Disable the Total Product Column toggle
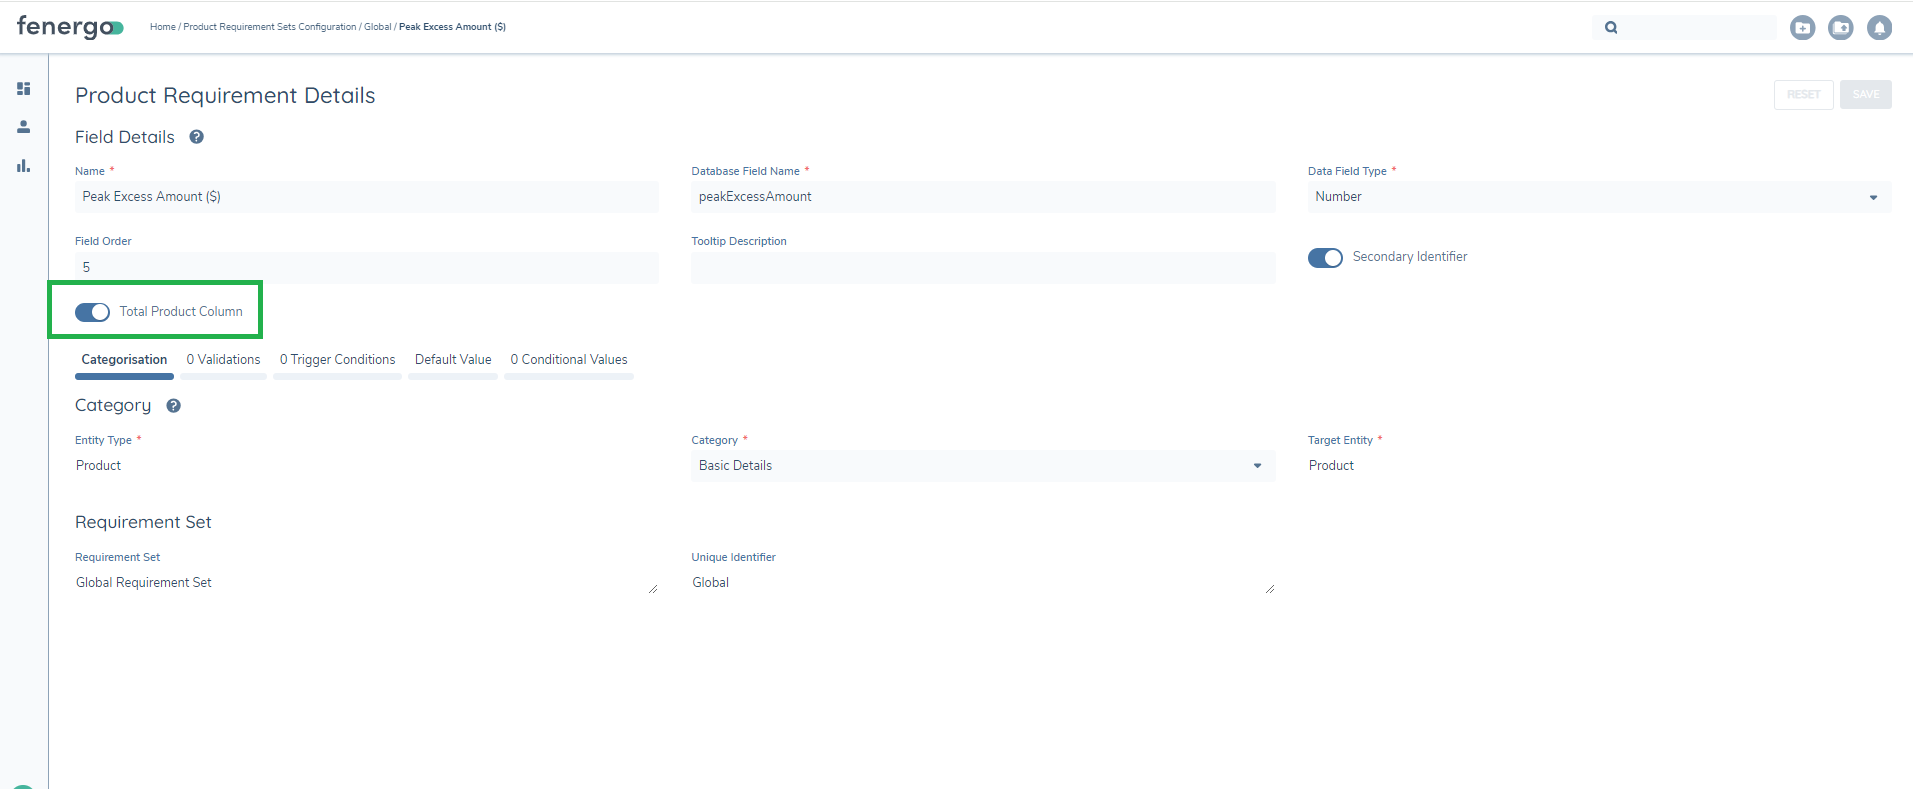Screen dimensions: 1913x789 [x=93, y=312]
